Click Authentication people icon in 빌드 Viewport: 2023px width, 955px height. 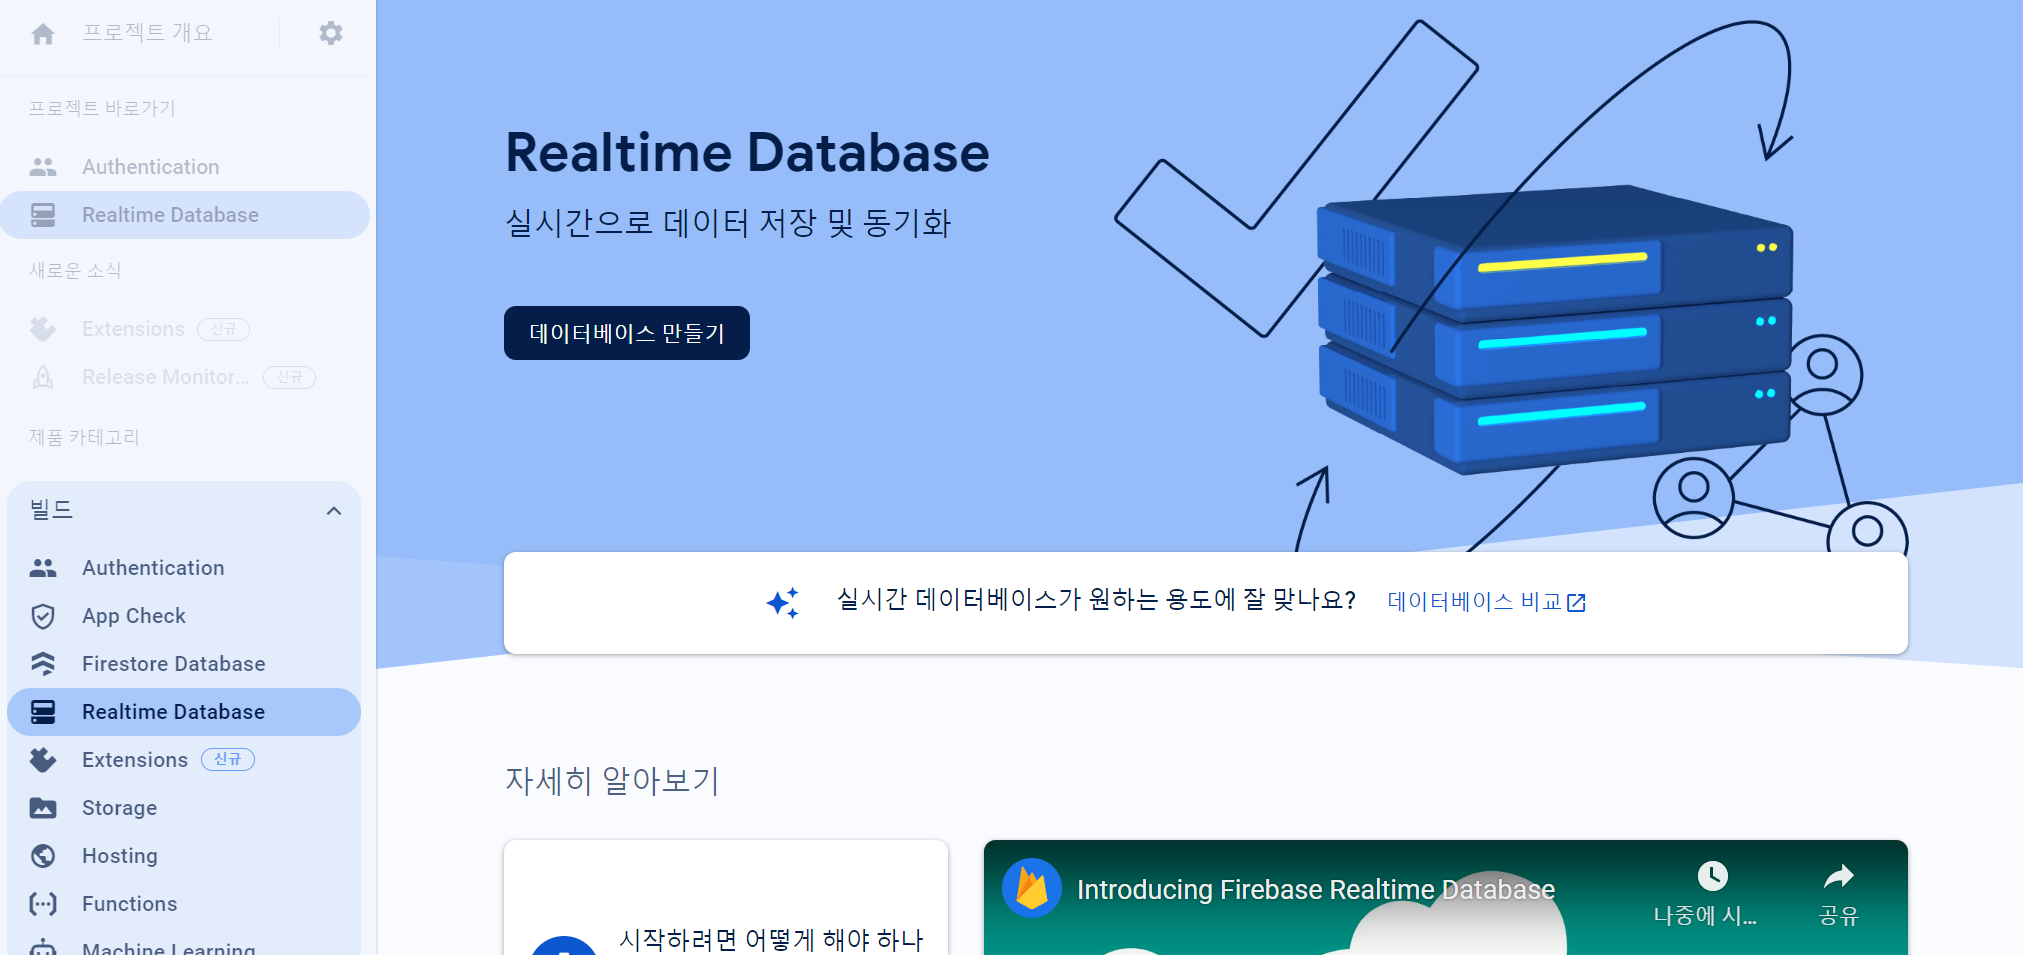43,568
